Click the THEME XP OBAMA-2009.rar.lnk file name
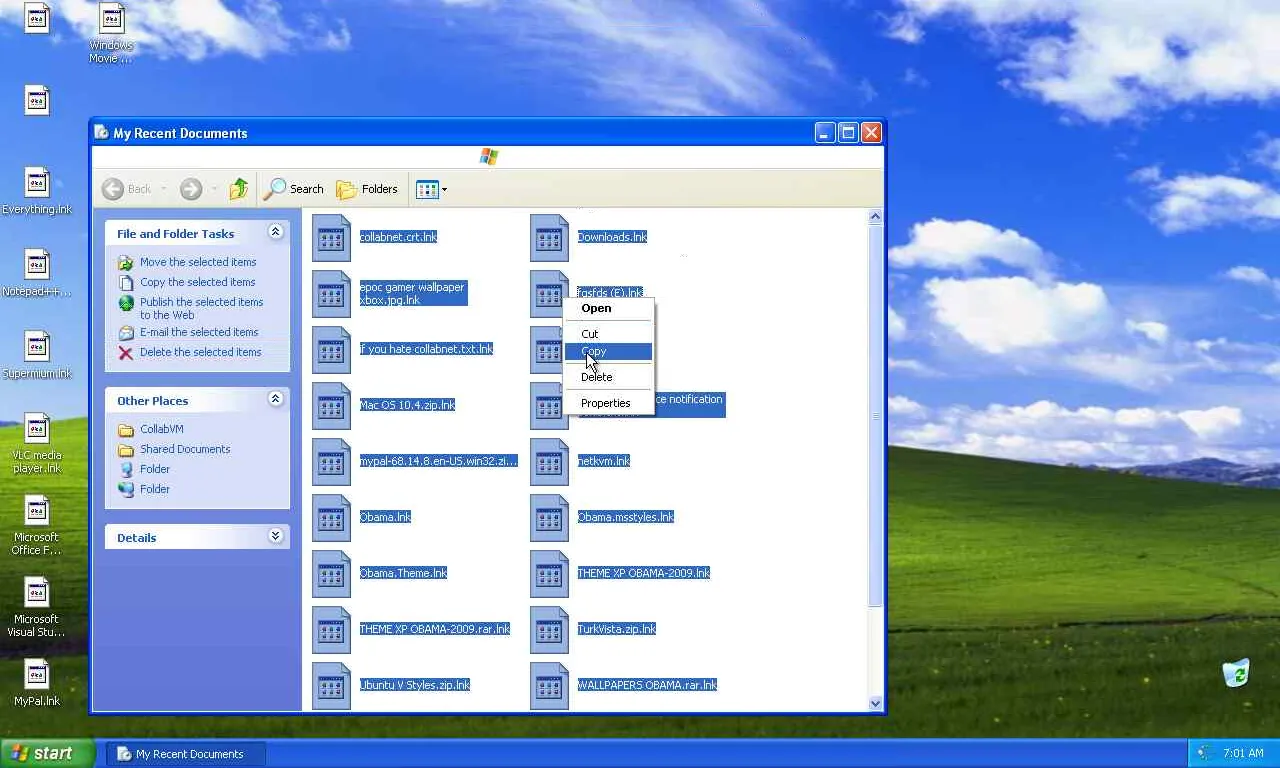 point(435,629)
